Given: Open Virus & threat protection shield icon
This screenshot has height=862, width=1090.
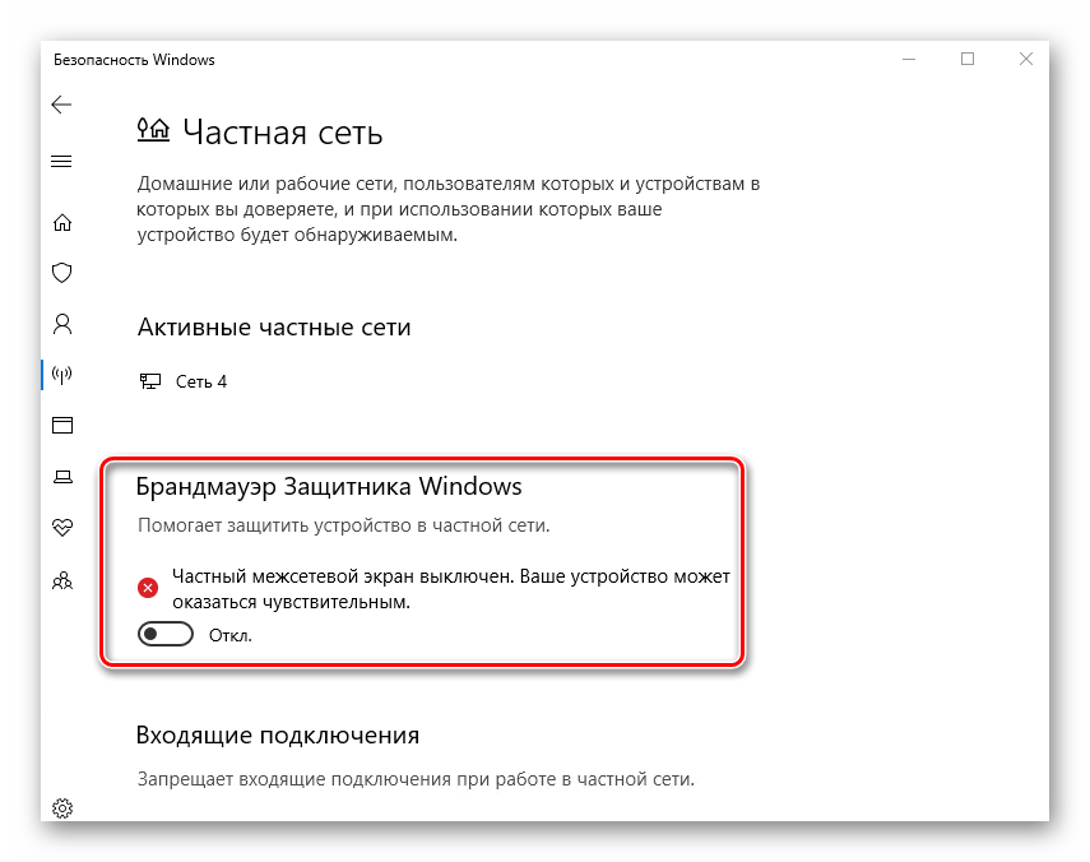Looking at the screenshot, I should tap(63, 273).
